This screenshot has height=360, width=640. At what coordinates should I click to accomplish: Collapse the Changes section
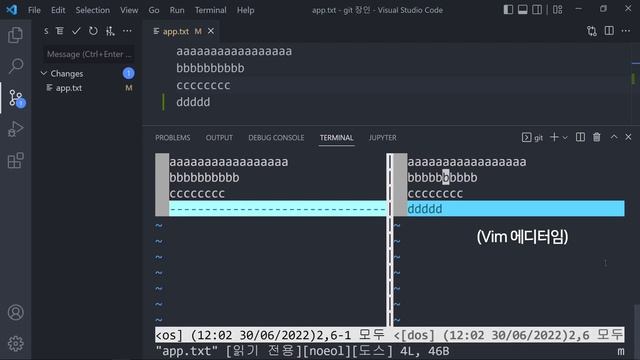pyautogui.click(x=44, y=73)
